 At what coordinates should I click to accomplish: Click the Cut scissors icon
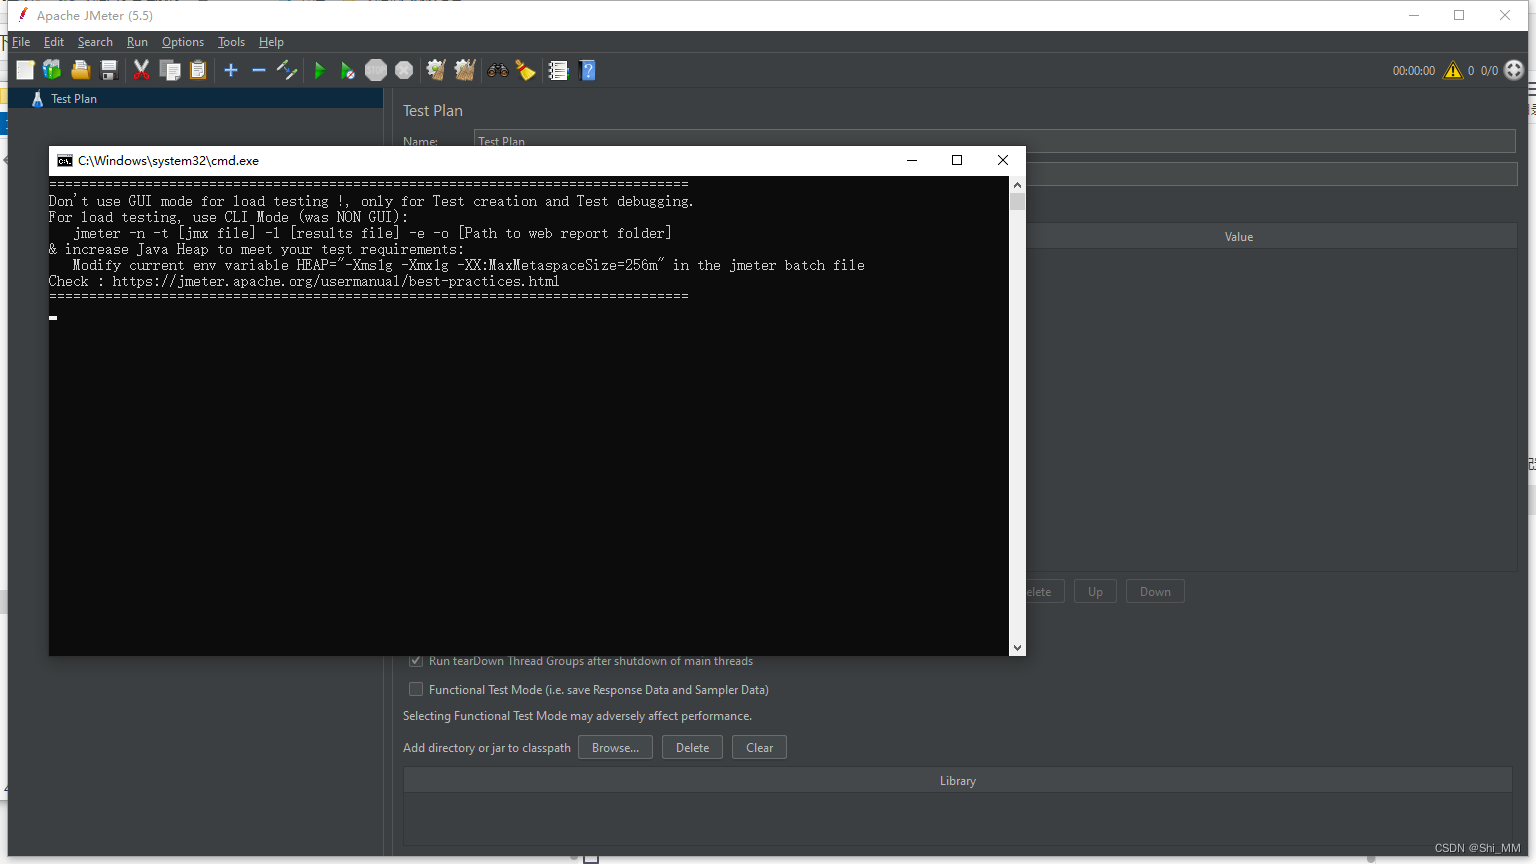[x=141, y=70]
